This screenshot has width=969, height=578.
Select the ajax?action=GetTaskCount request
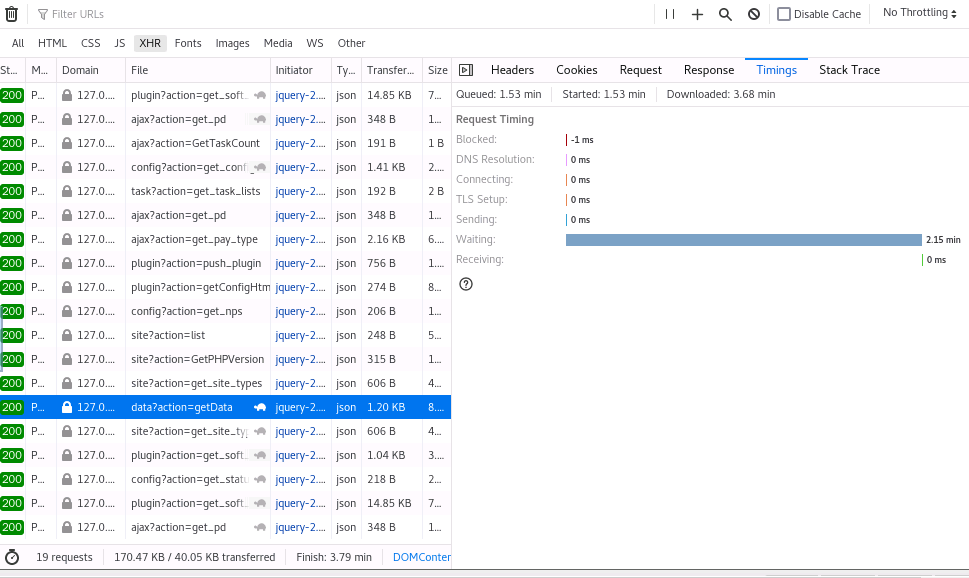click(x=226, y=143)
